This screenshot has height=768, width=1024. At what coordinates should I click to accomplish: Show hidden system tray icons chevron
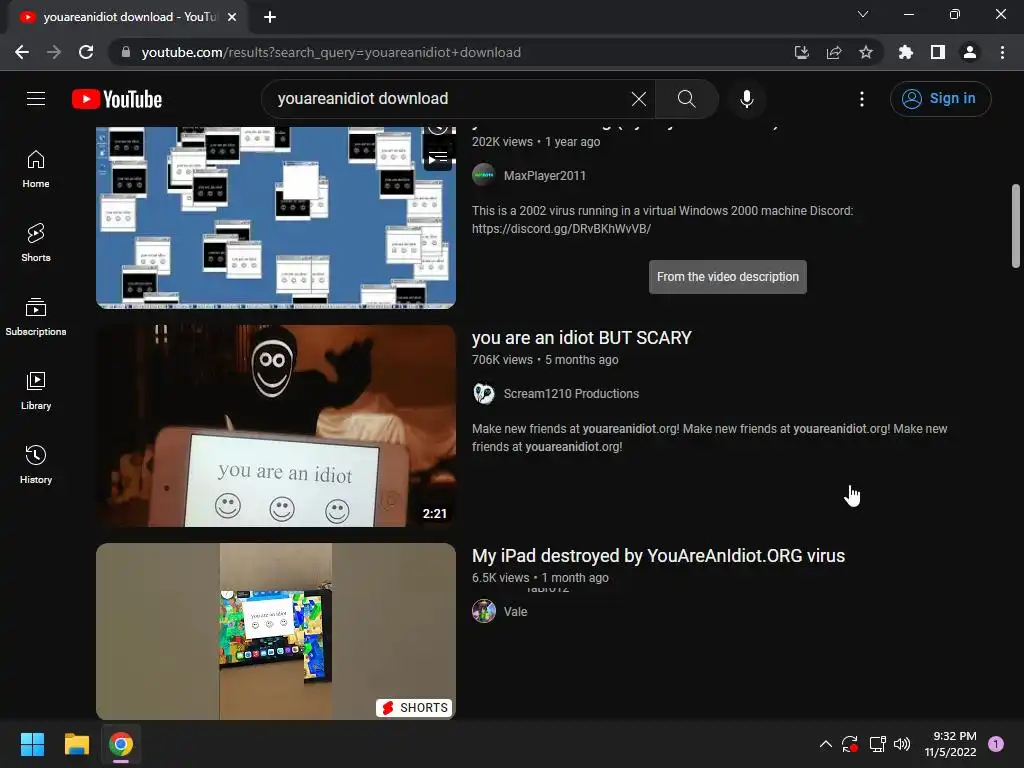pos(825,744)
